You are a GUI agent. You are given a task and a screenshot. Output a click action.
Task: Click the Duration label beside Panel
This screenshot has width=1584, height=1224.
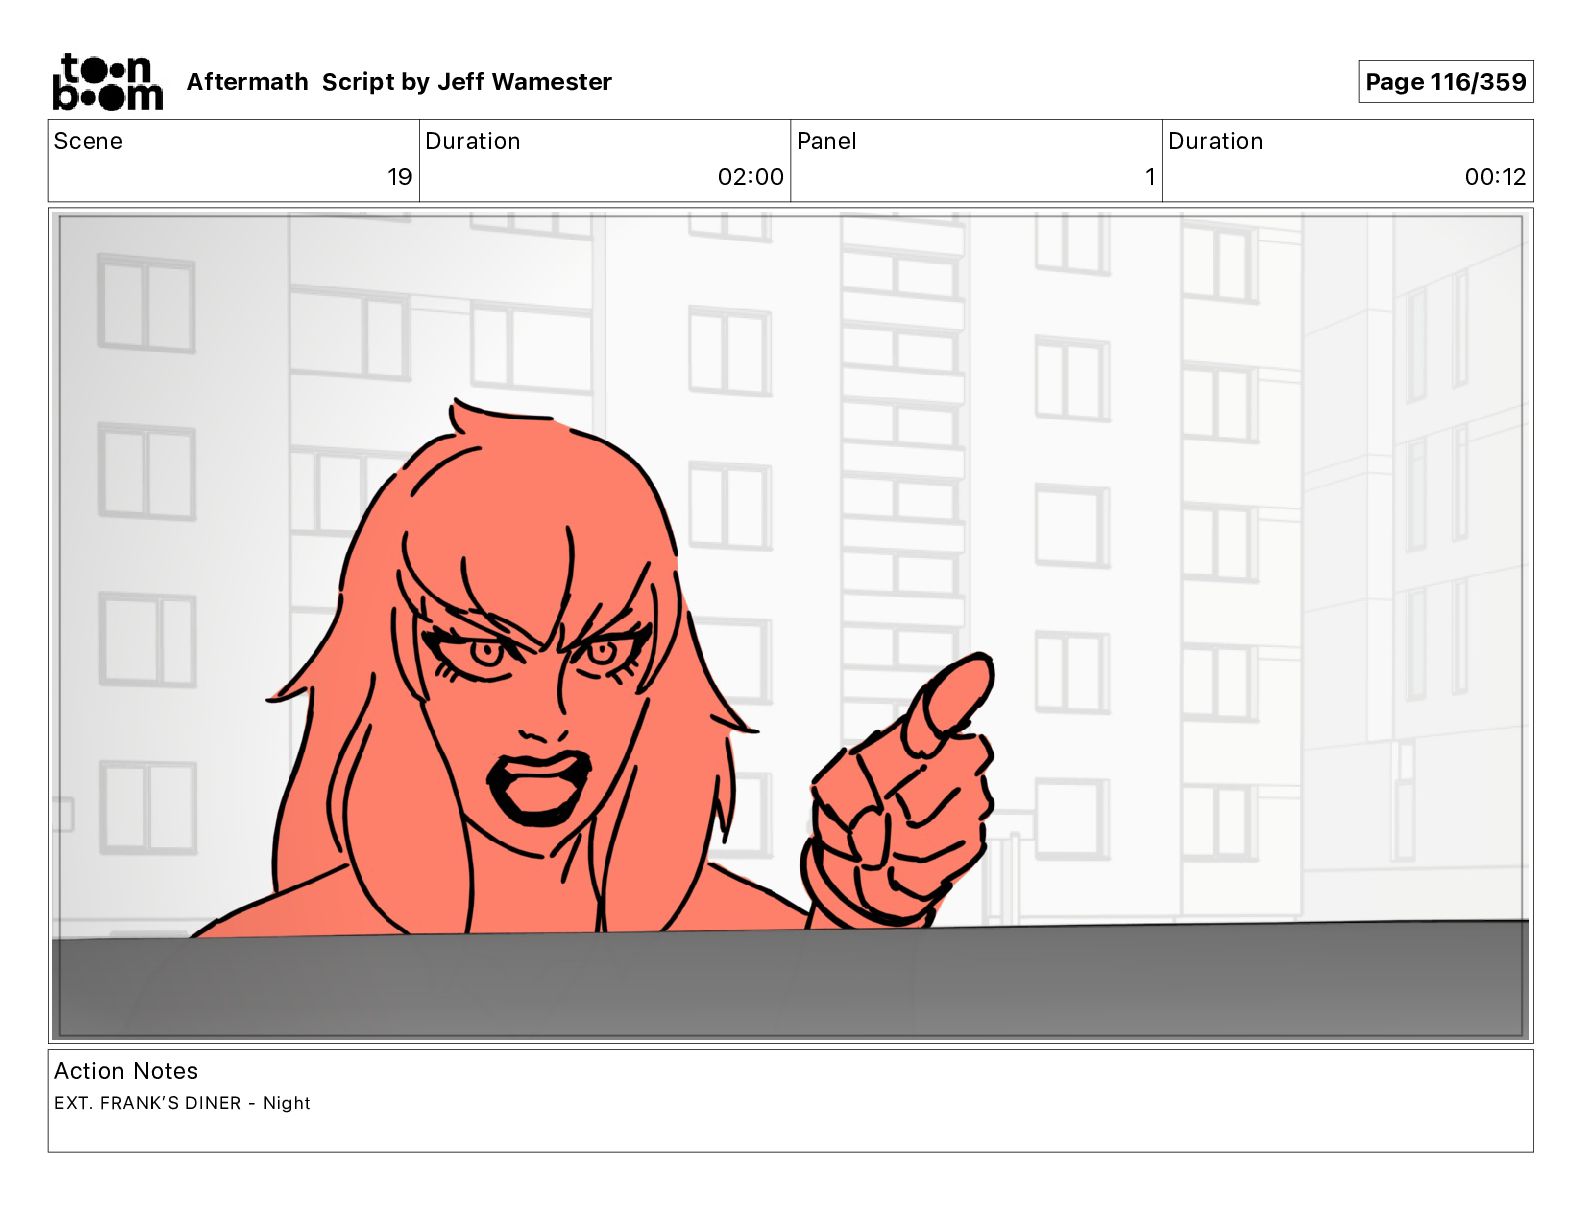tap(1215, 141)
